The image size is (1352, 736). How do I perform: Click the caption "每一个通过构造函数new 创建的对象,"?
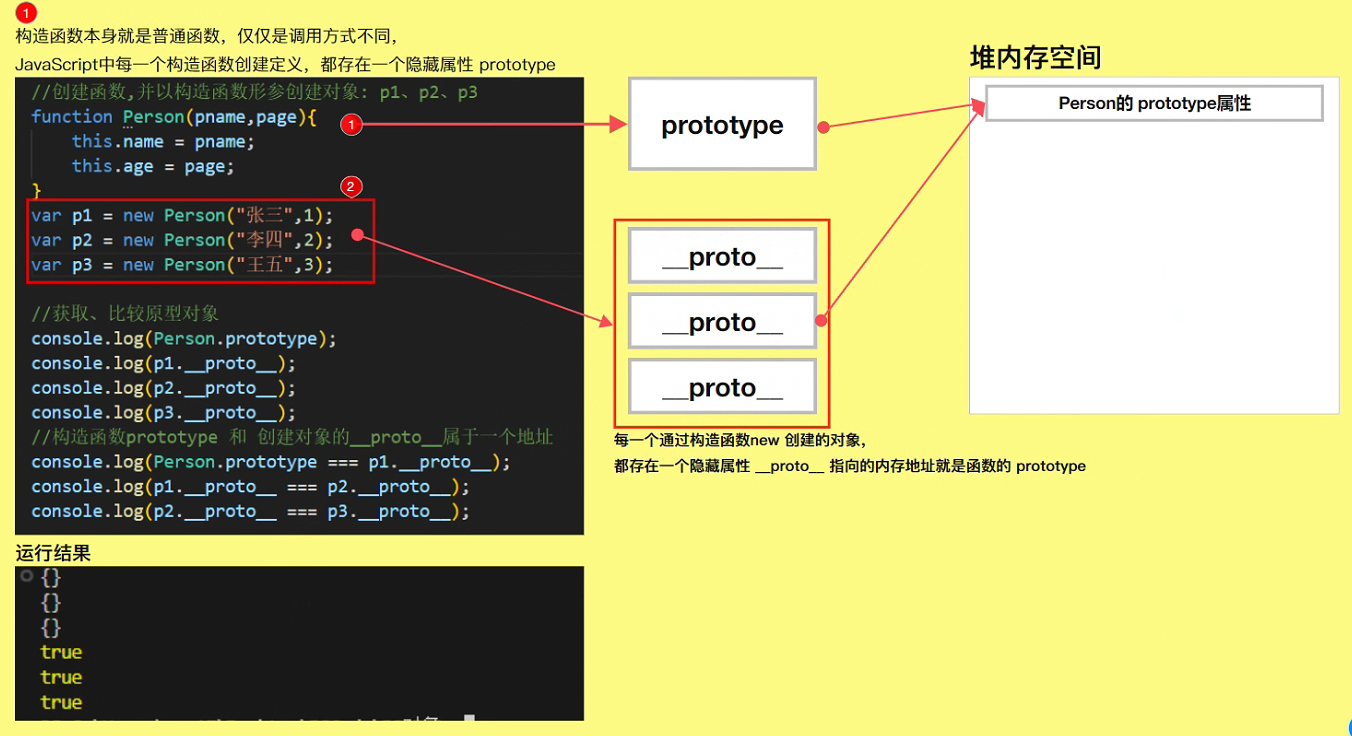click(x=740, y=440)
